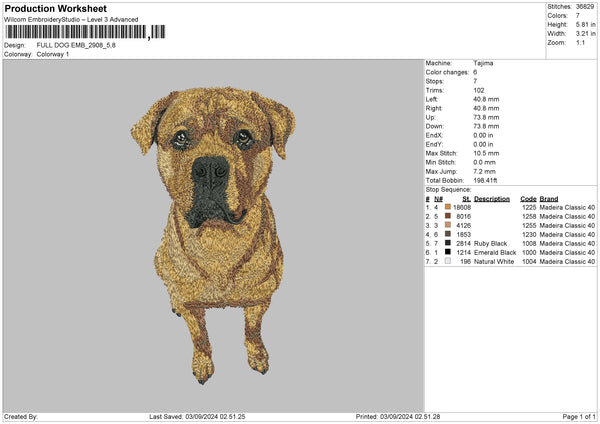
Task: Pick the color swatch in stop 3
Action: coord(446,225)
